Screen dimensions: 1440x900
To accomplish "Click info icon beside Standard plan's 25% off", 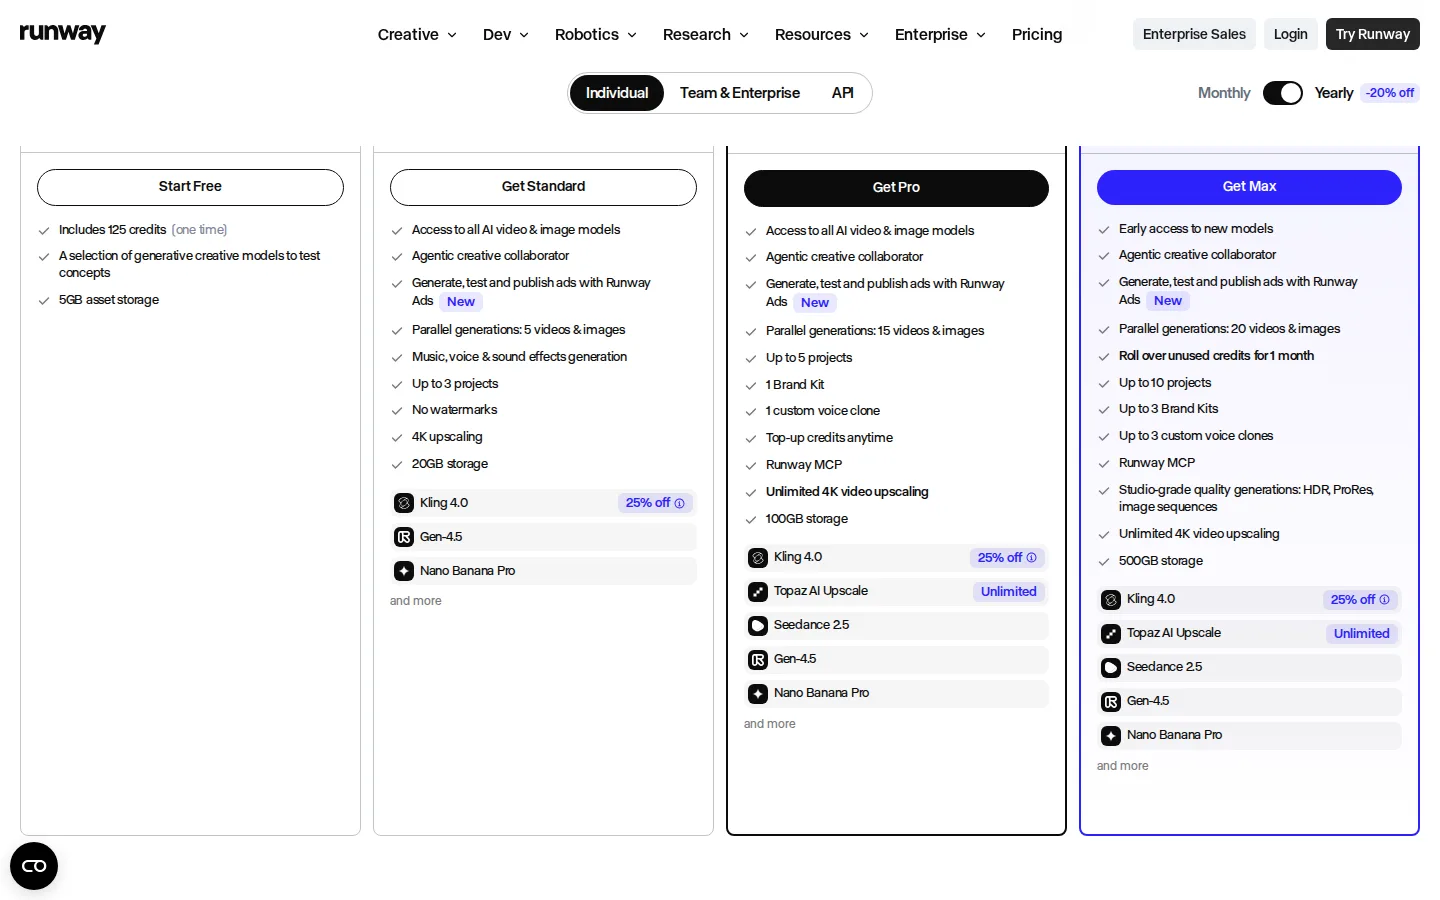I will 680,503.
